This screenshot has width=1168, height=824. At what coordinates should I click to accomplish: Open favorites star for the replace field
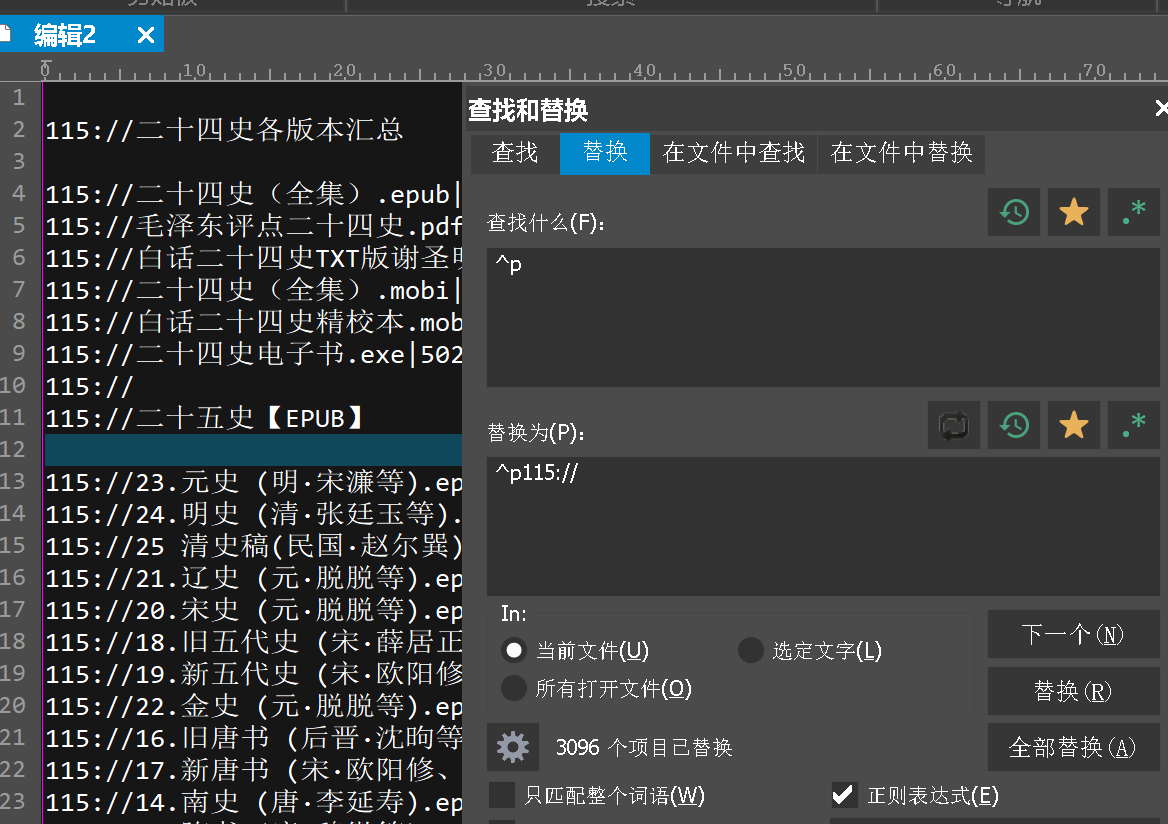(x=1074, y=426)
